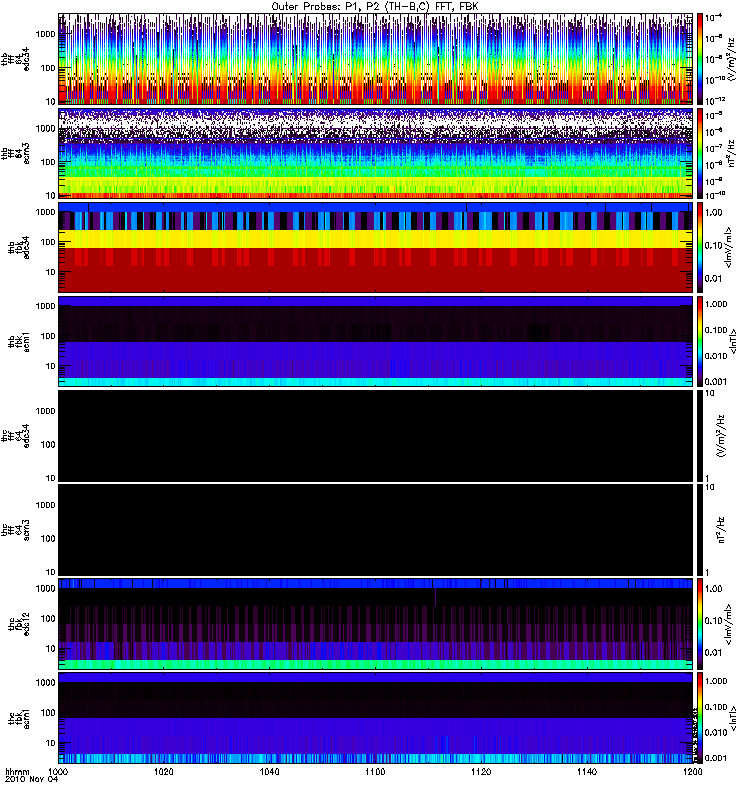Click the thb fbk edc34 filter bank panel
This screenshot has width=750, height=800.
click(376, 247)
